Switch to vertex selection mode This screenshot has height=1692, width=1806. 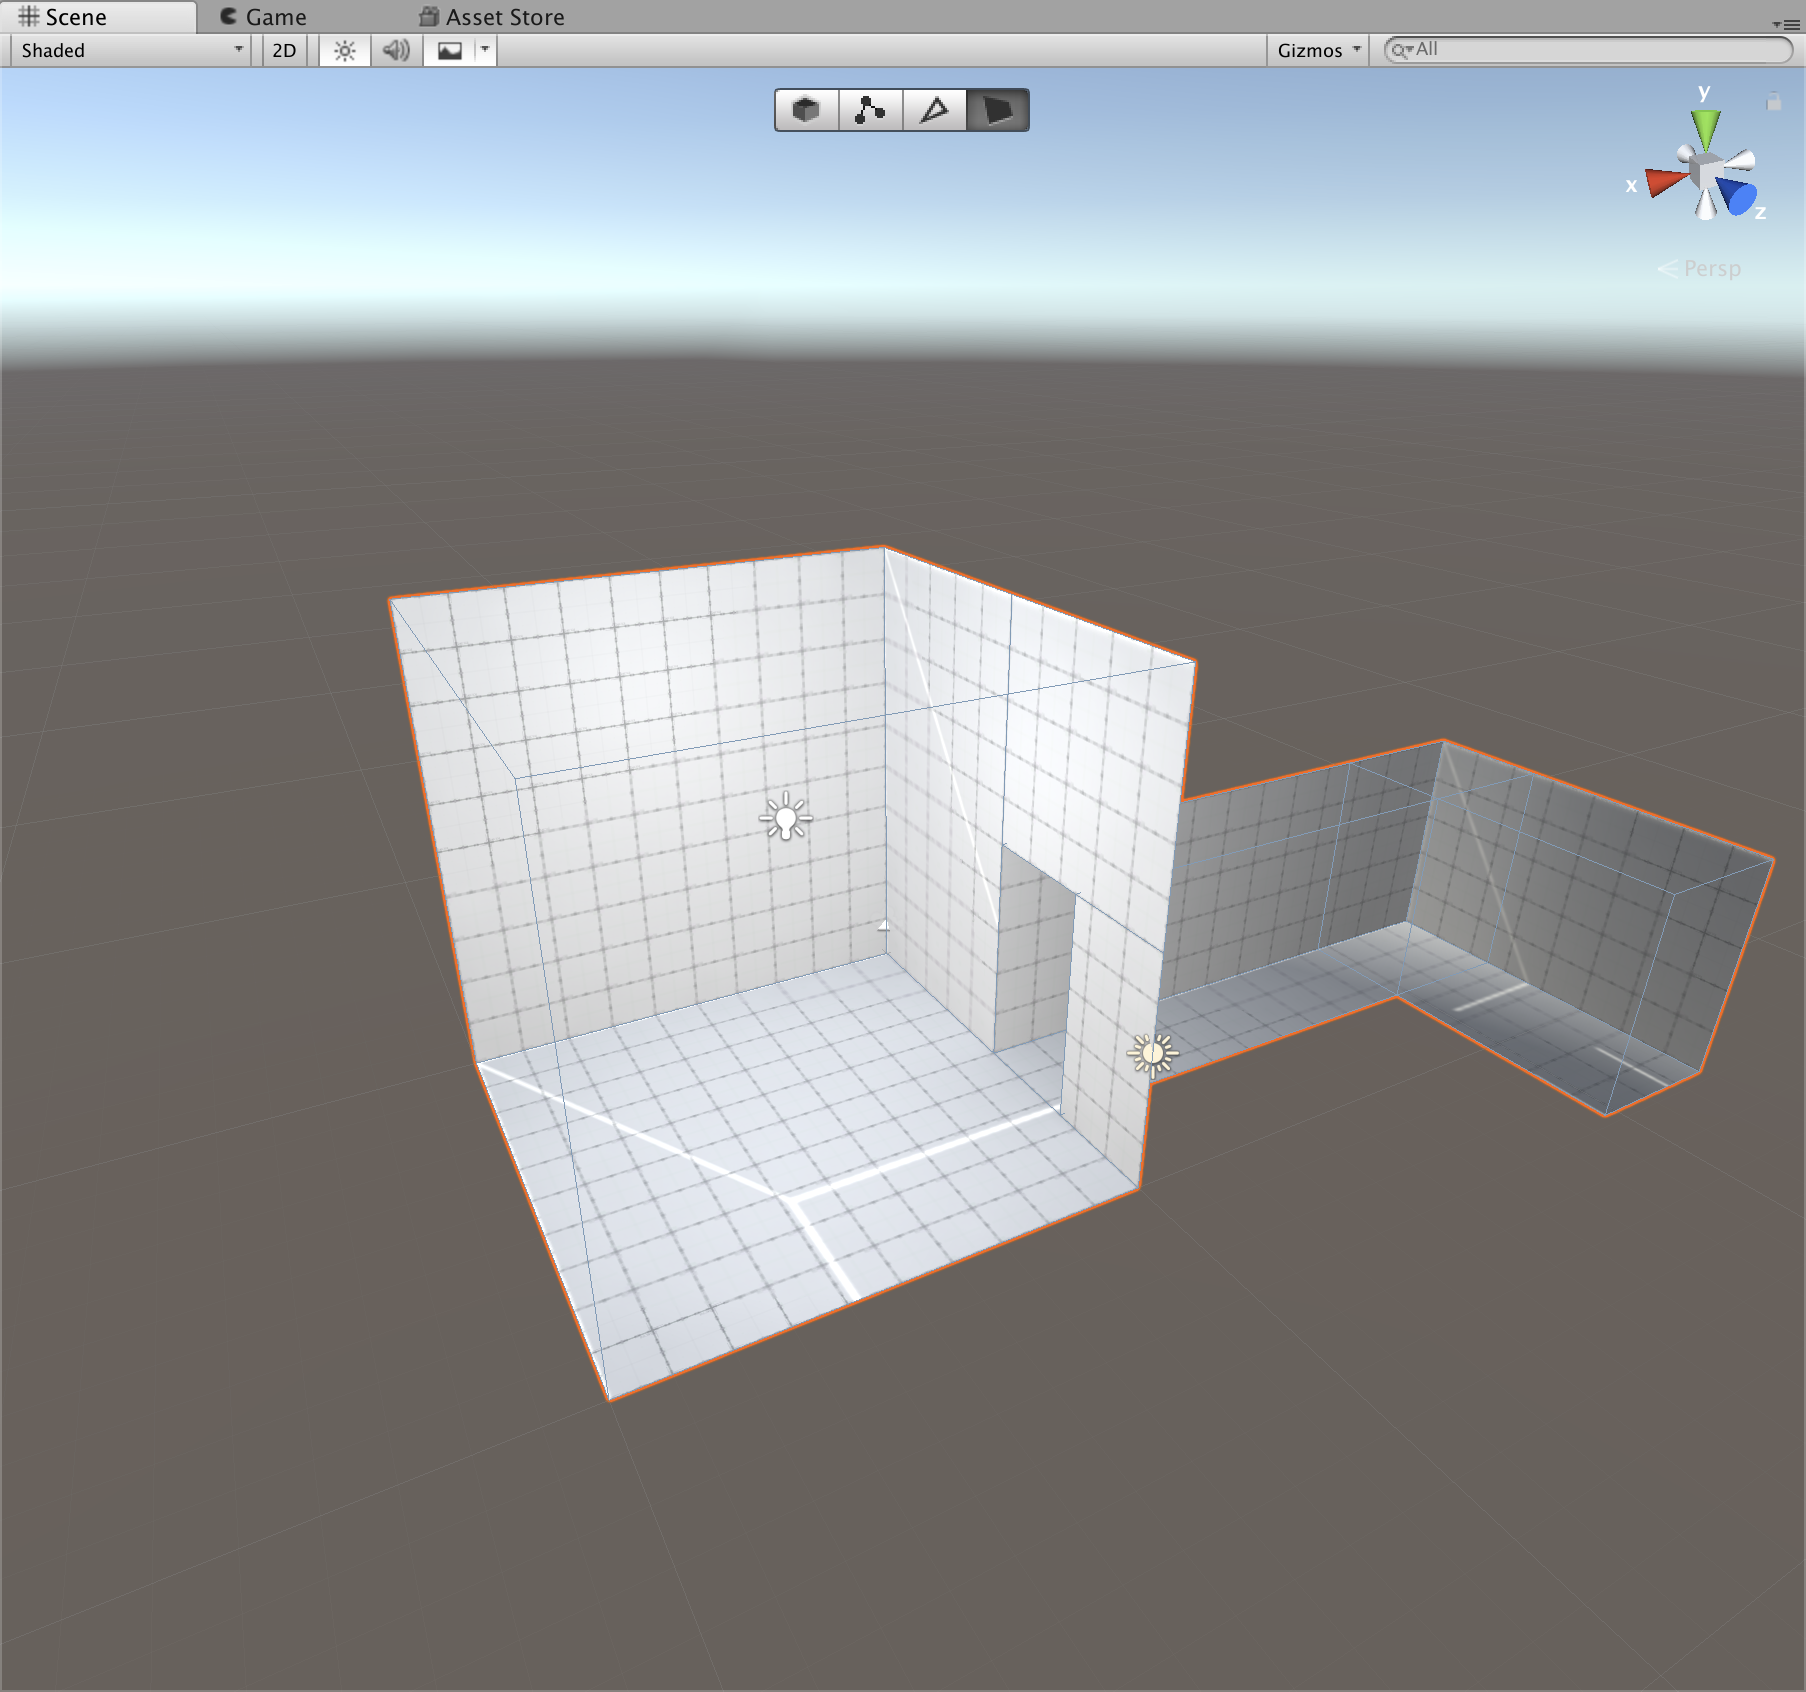(870, 110)
